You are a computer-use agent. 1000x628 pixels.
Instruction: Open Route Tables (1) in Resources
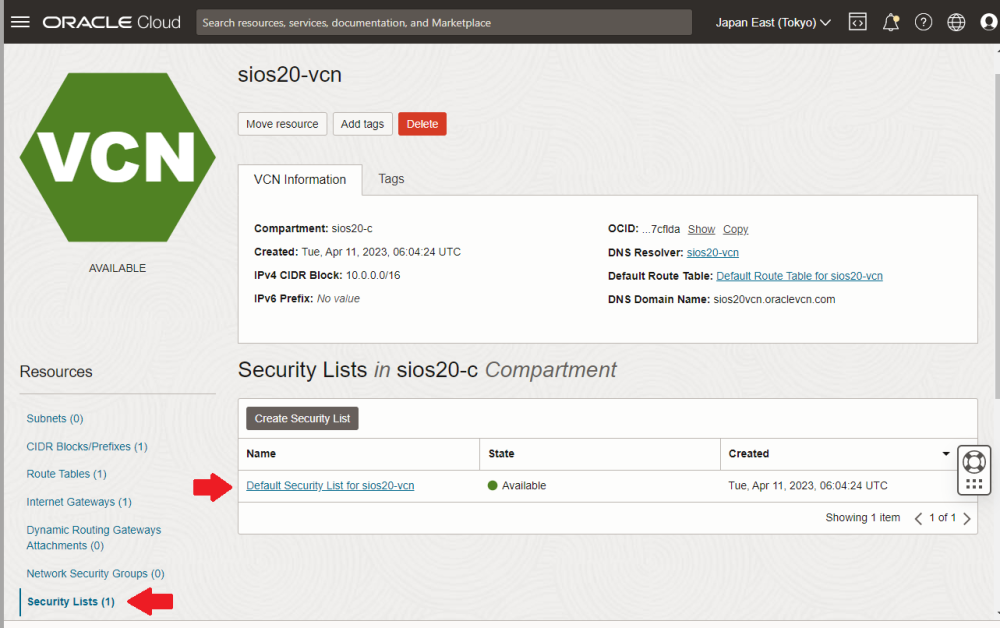(66, 474)
